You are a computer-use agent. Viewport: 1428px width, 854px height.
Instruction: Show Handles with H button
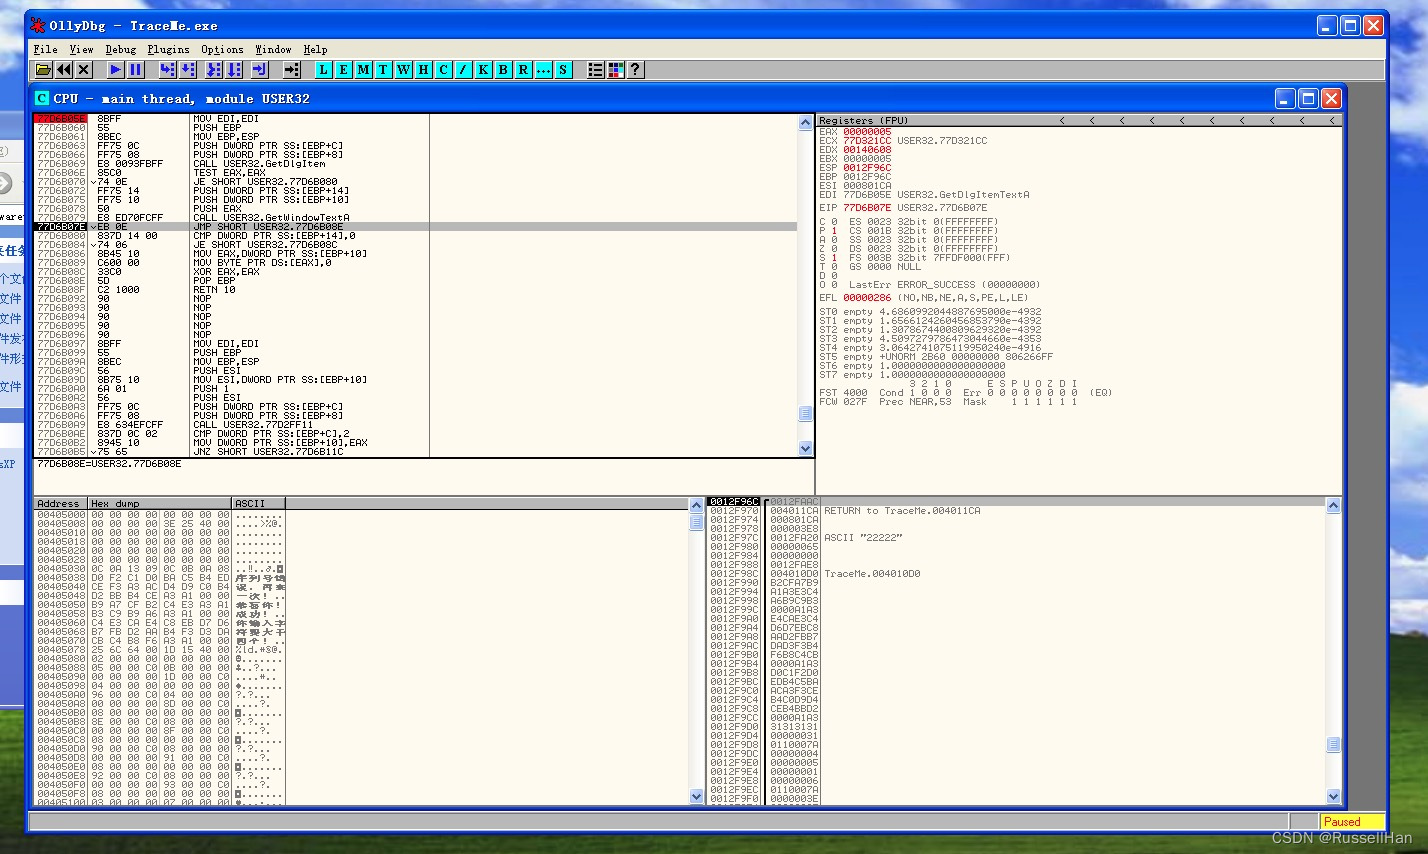423,70
